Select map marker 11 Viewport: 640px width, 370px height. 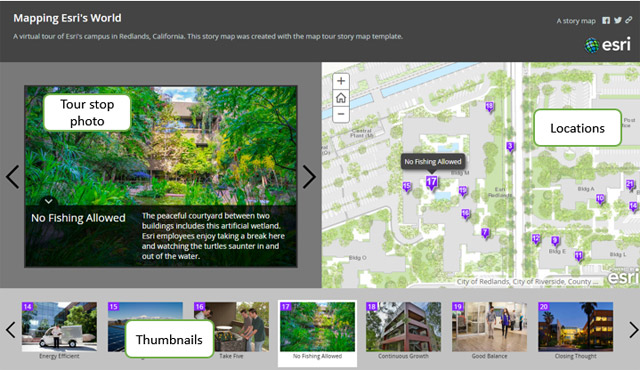pyautogui.click(x=578, y=256)
